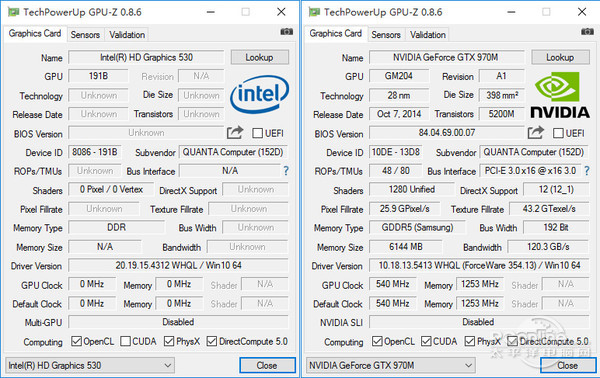Viewport: 600px width, 378px height.
Task: Click the BIOS Version value 84.04.69.00.07
Action: tap(446, 133)
